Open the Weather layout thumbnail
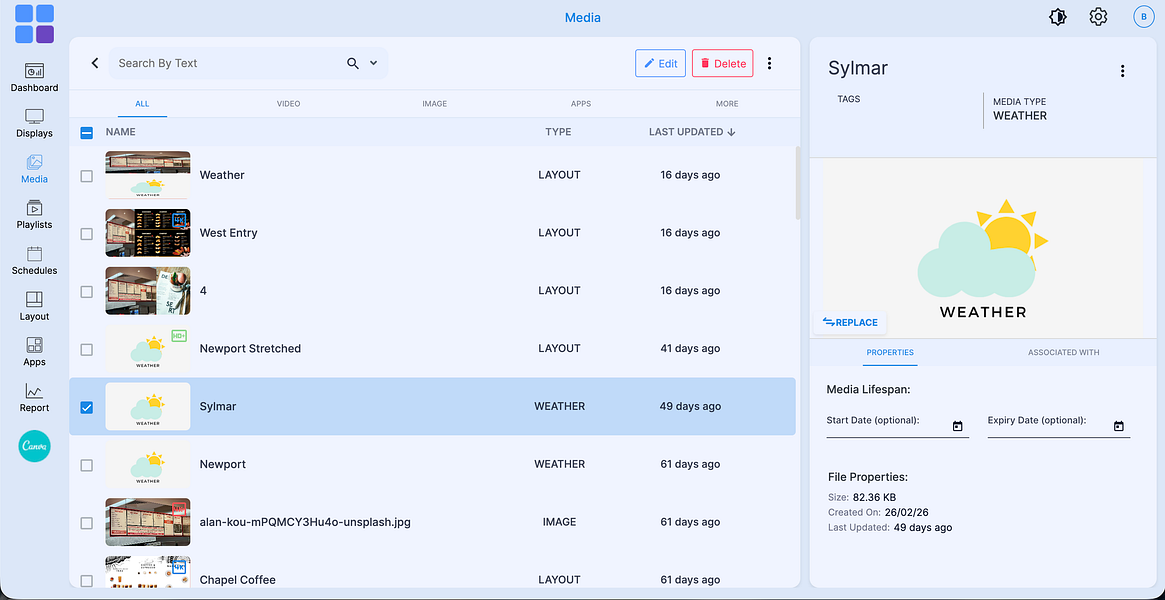This screenshot has height=600, width=1165. (x=148, y=175)
